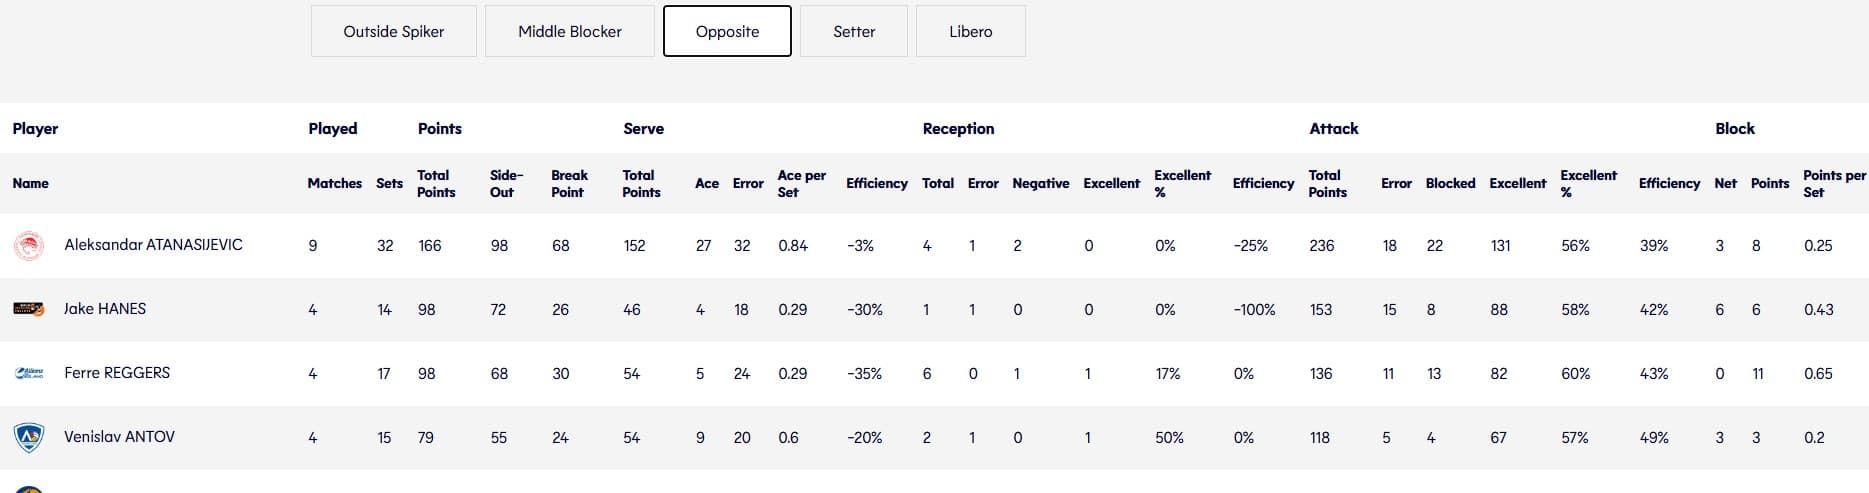
Task: Click Venislav Antov's team shield logo
Action: [29, 437]
